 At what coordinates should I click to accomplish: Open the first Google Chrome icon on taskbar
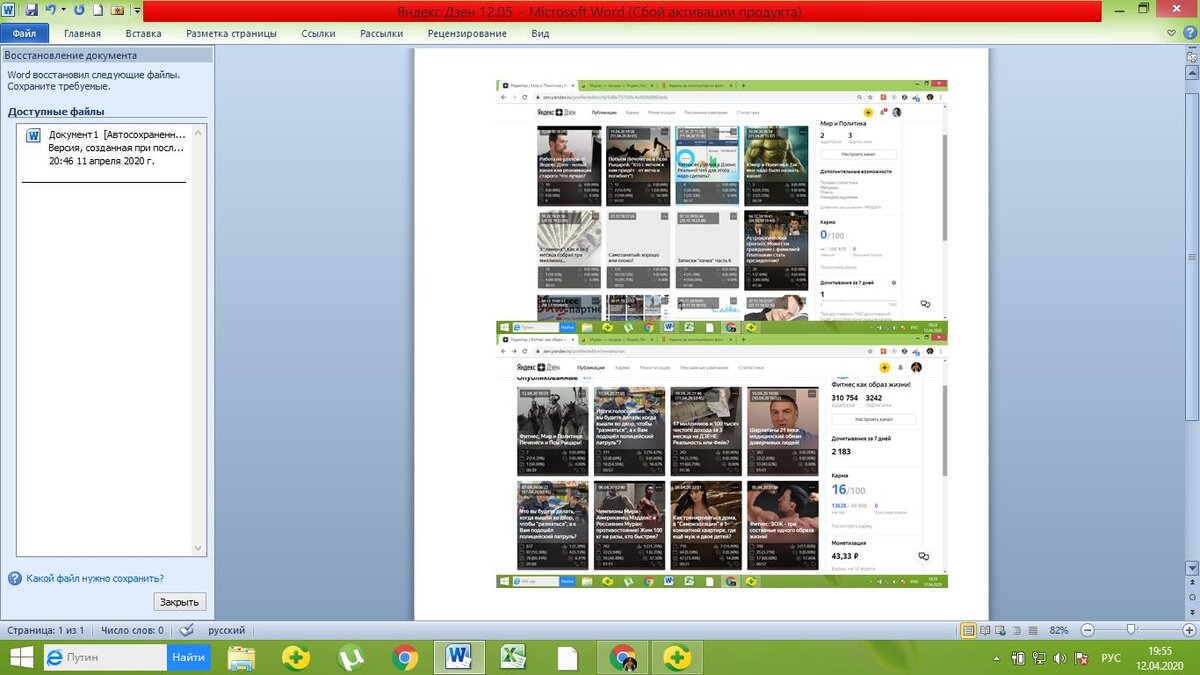point(405,657)
